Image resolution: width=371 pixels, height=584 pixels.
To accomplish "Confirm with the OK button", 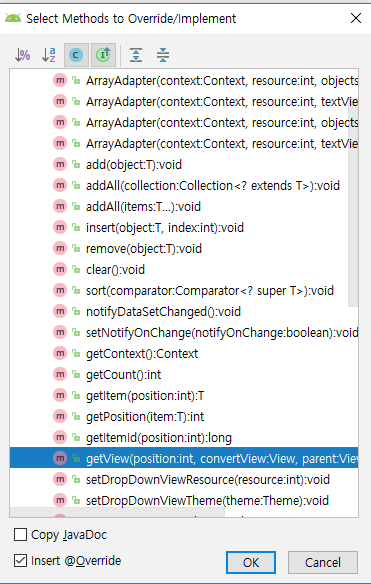I will pyautogui.click(x=251, y=562).
